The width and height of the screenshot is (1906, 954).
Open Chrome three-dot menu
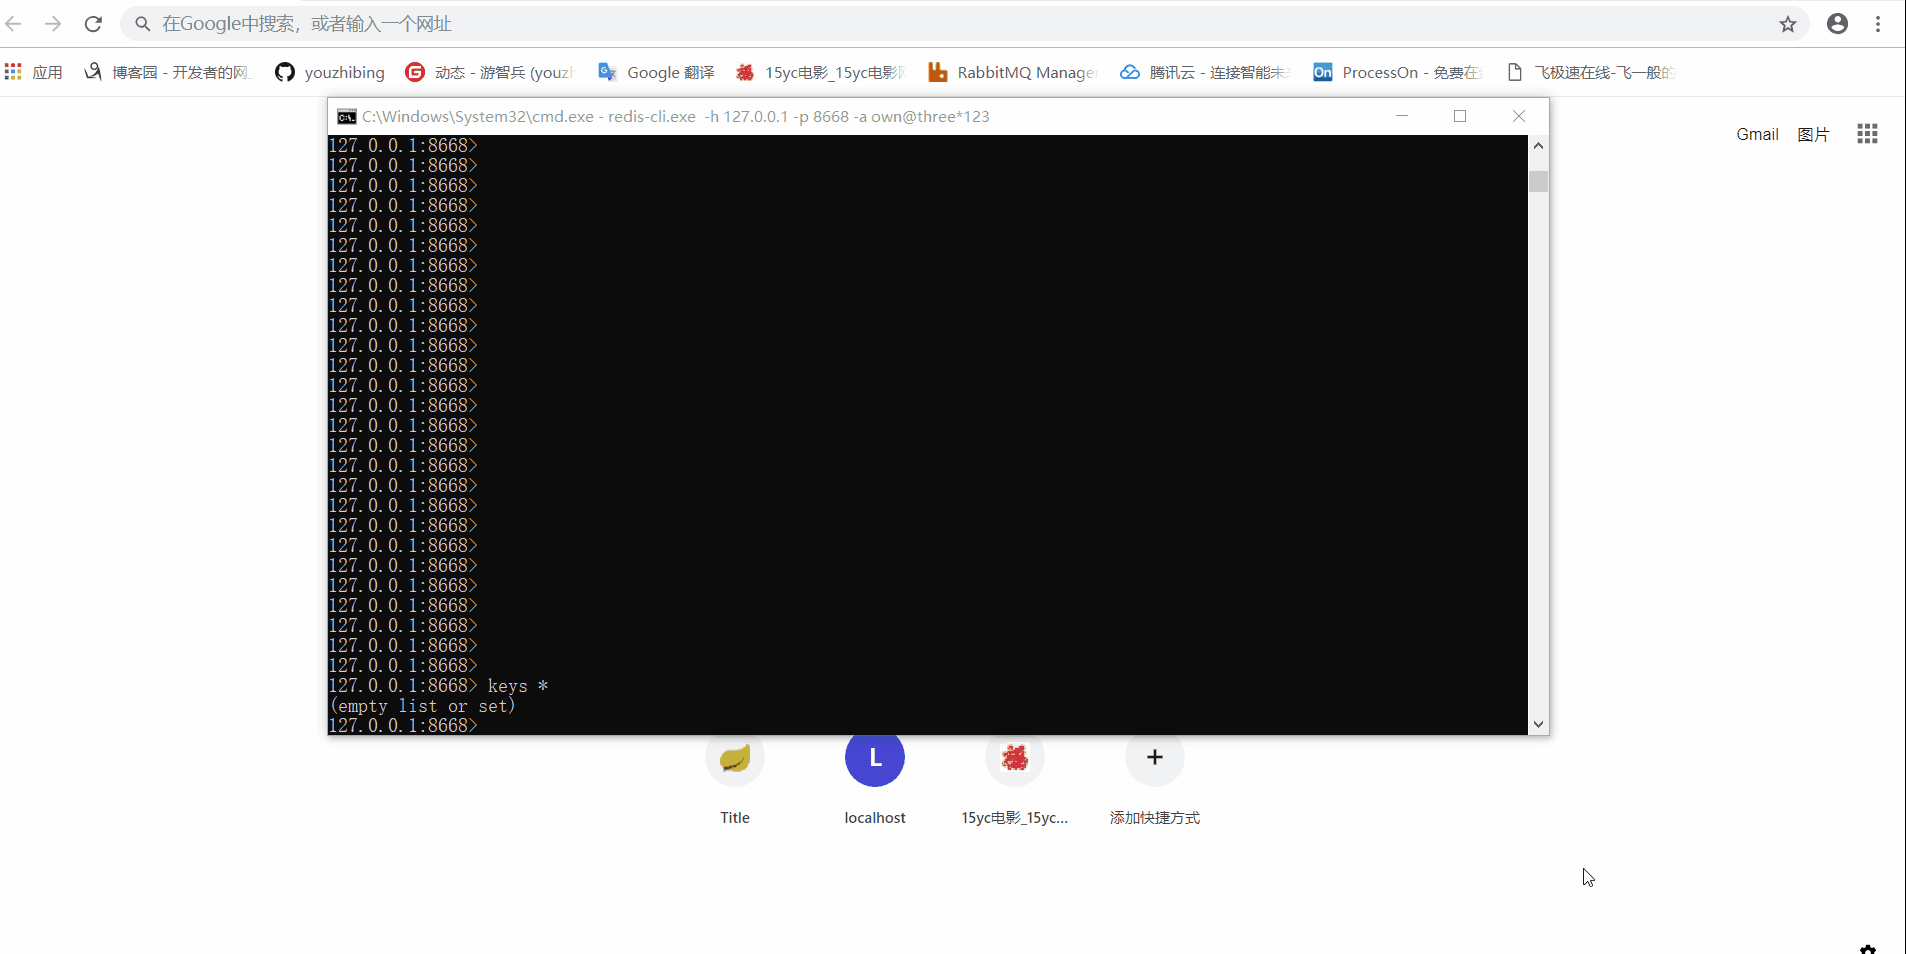click(x=1878, y=24)
